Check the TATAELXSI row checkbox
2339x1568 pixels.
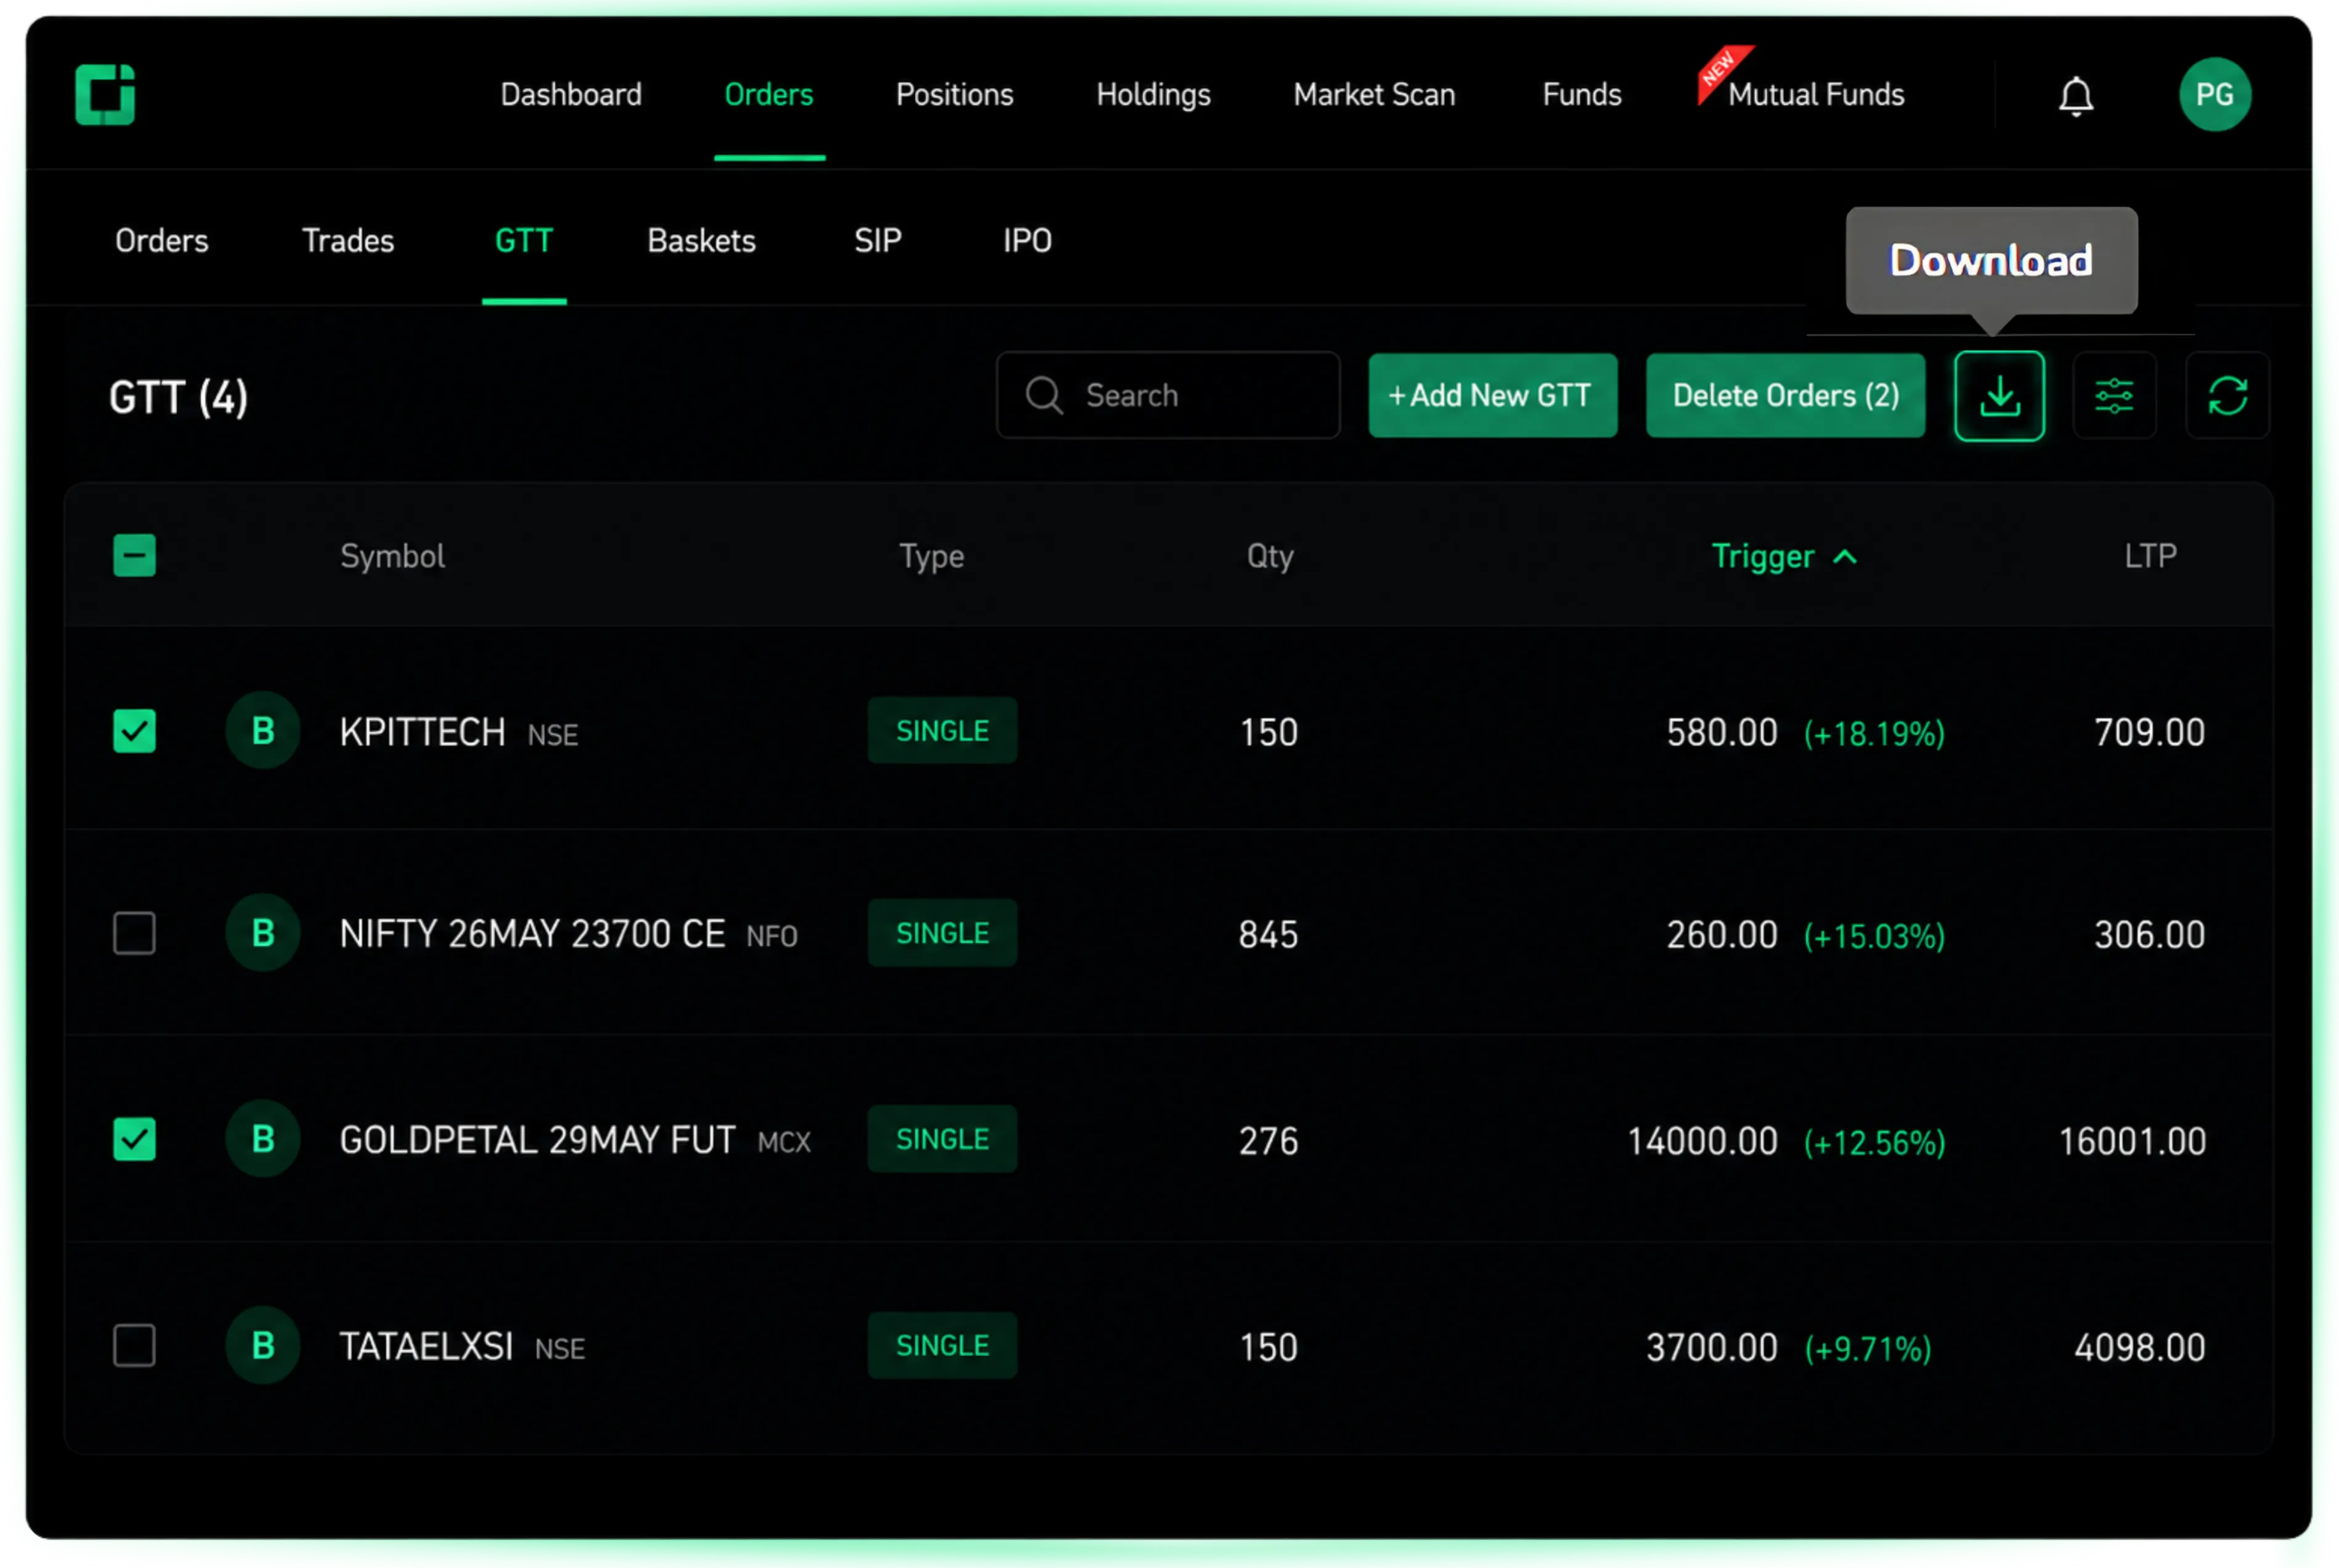pyautogui.click(x=134, y=1346)
